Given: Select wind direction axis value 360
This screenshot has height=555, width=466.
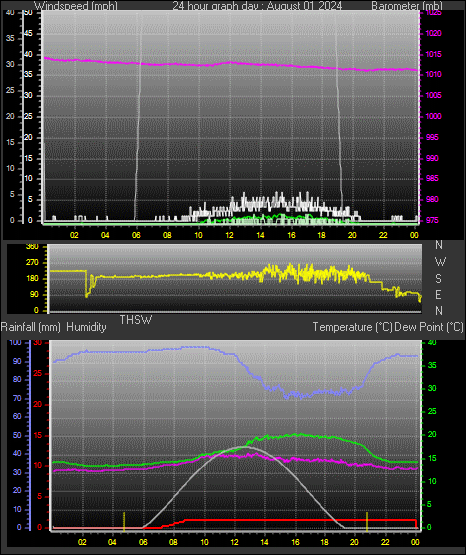Looking at the screenshot, I should click(32, 247).
